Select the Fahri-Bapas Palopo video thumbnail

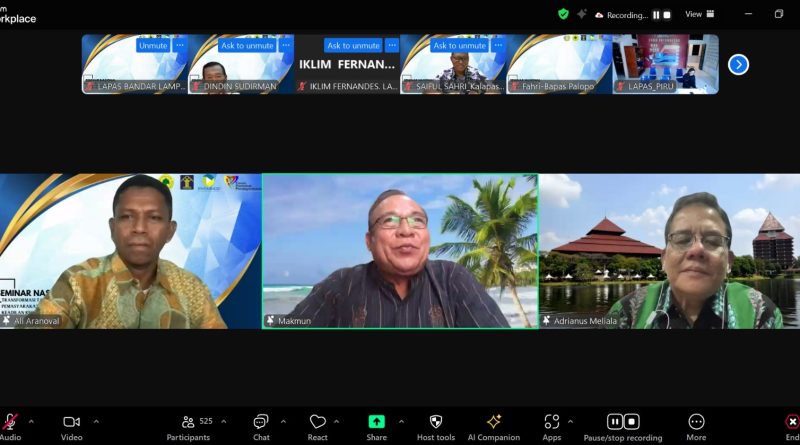(x=559, y=64)
